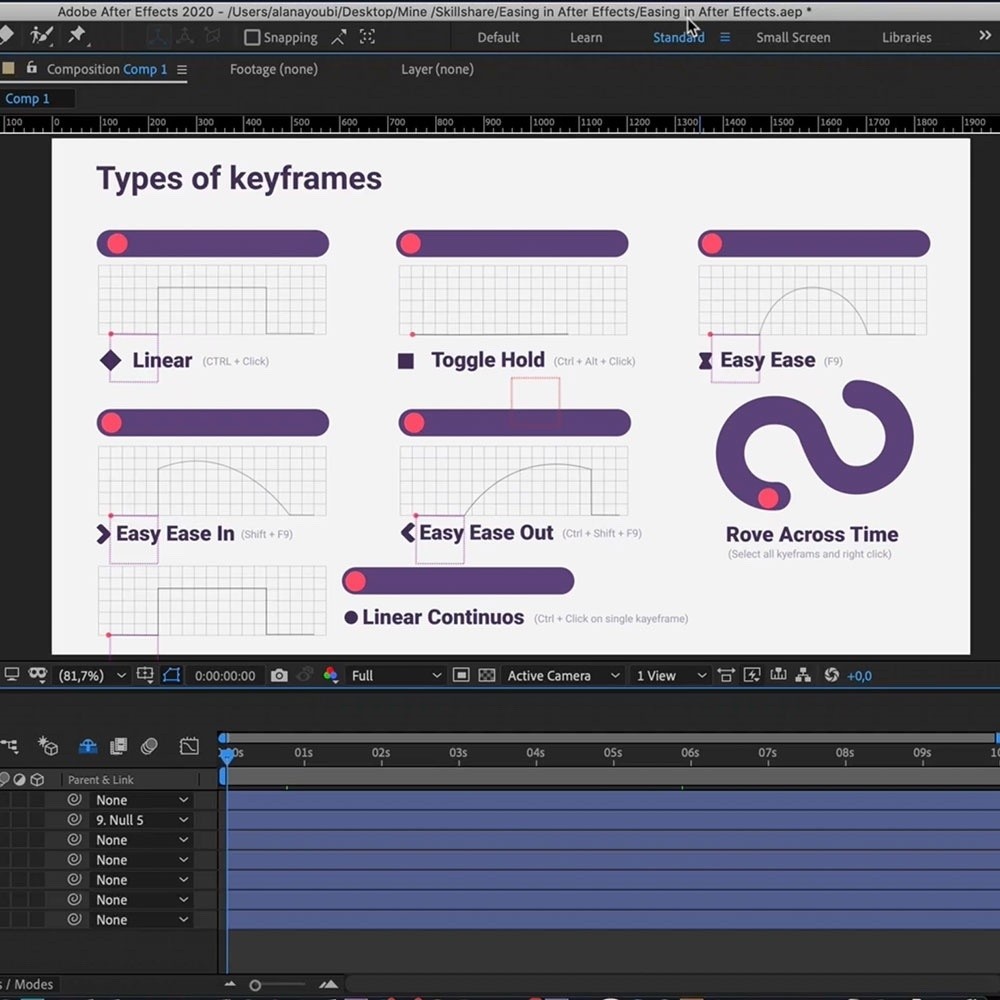The height and width of the screenshot is (1000, 1000).
Task: Enable motion blur for the composition
Action: click(149, 746)
